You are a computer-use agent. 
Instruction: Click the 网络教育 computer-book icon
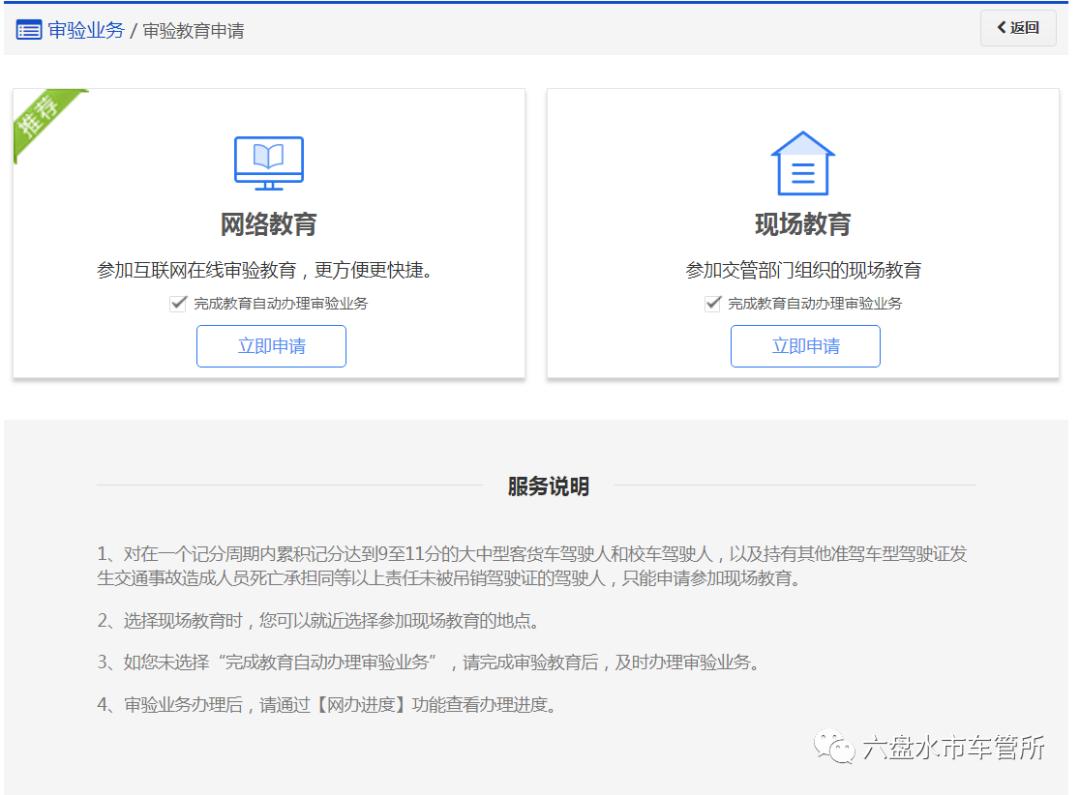270,162
